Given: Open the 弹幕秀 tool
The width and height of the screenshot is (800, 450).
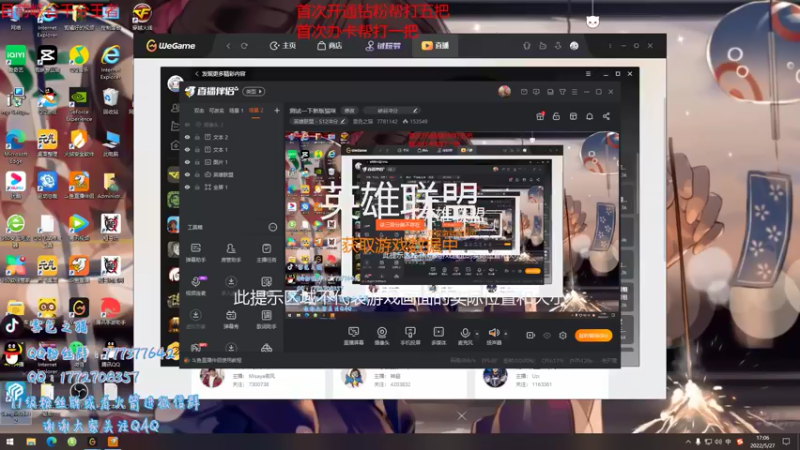Looking at the screenshot, I should (231, 319).
